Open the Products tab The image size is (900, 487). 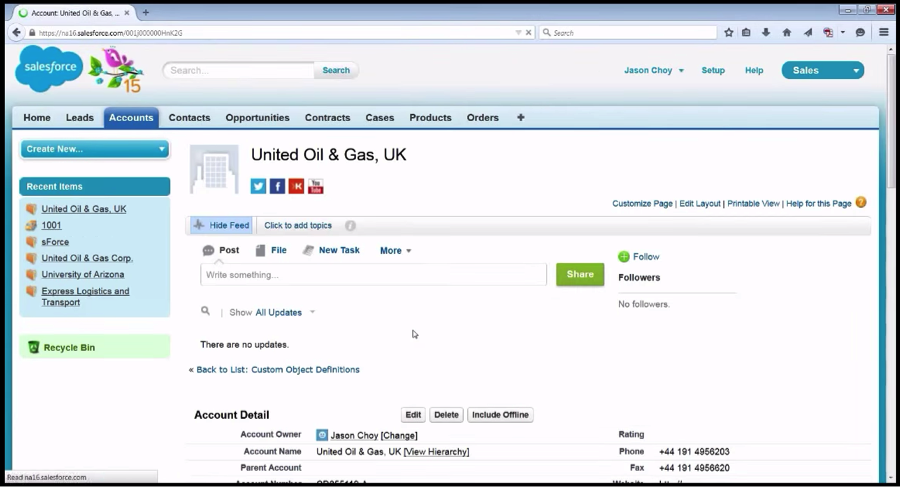coord(430,117)
